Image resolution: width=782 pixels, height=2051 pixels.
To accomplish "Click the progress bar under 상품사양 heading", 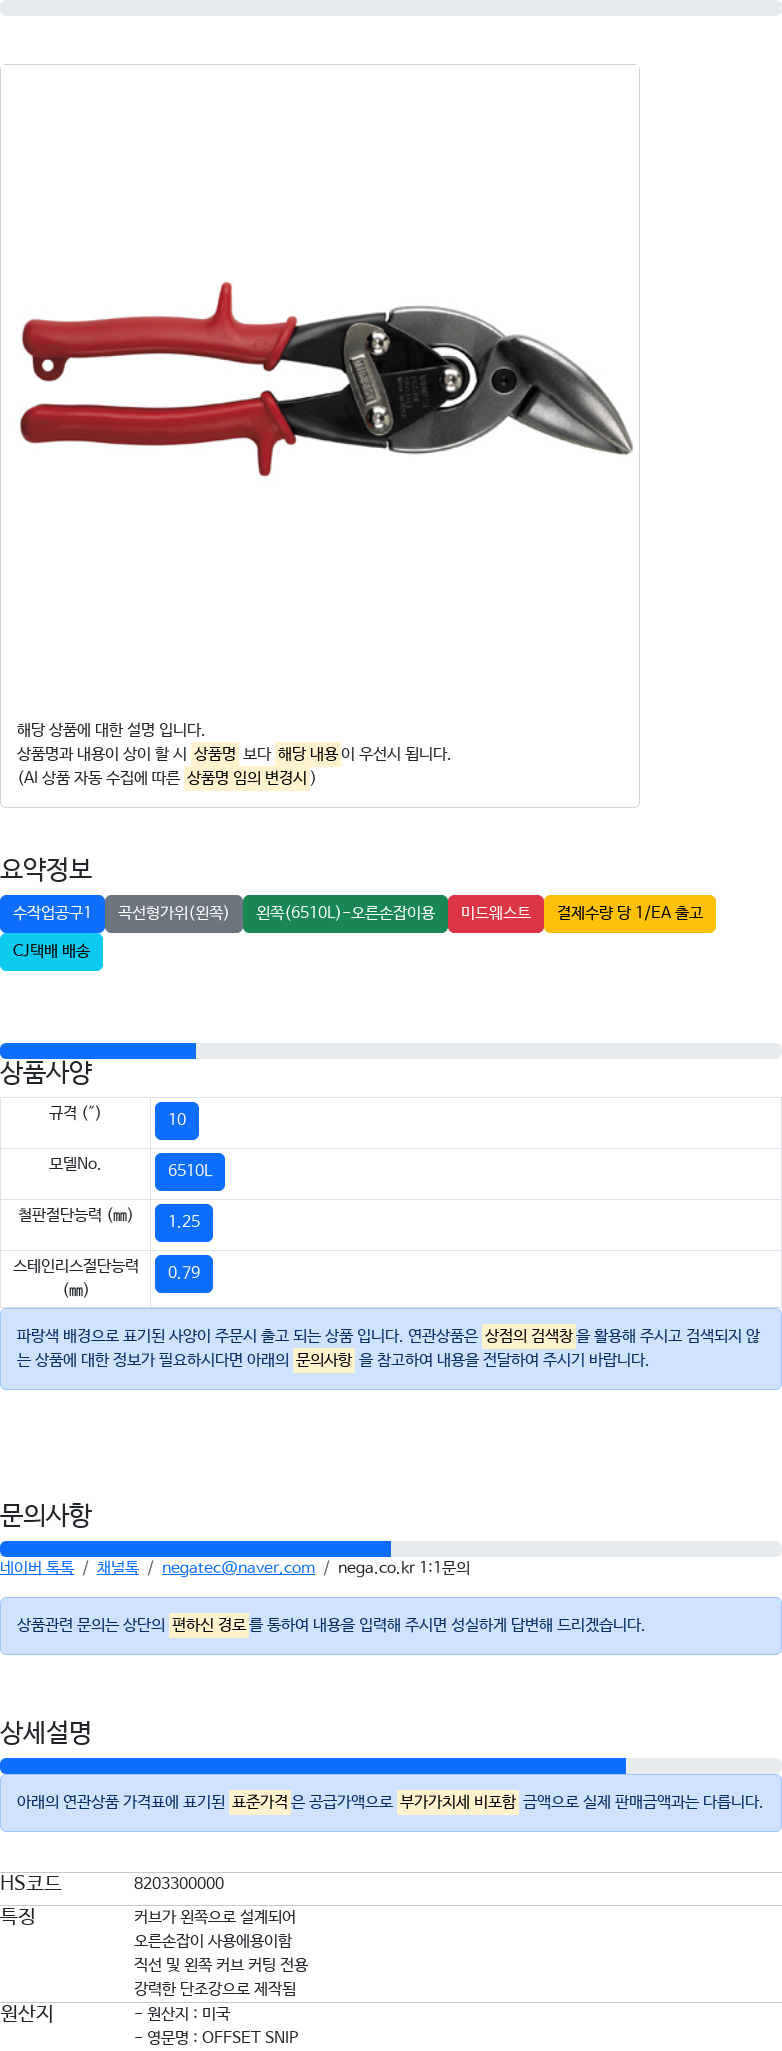I will click(x=391, y=1050).
